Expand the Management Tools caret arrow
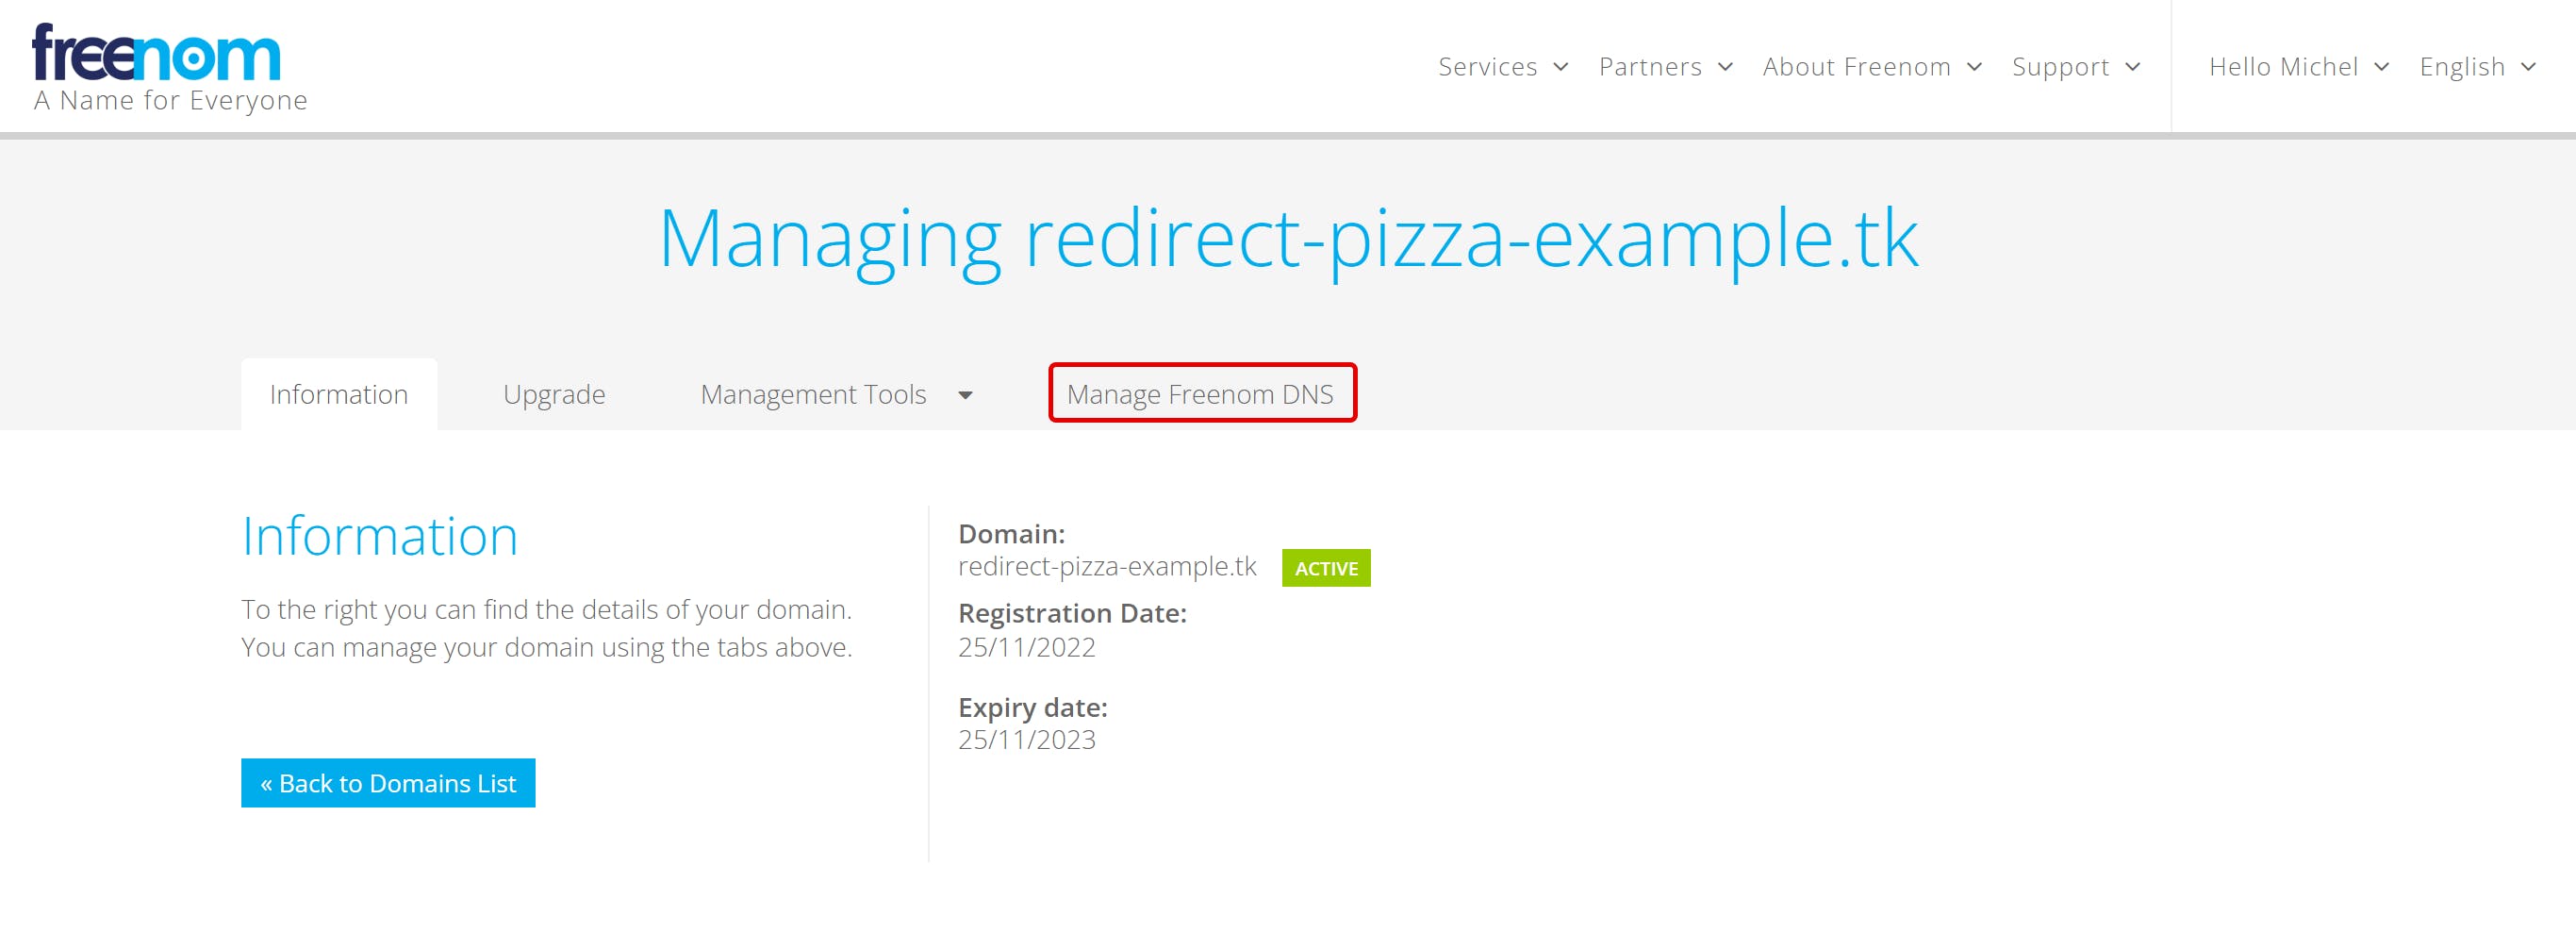 point(965,396)
